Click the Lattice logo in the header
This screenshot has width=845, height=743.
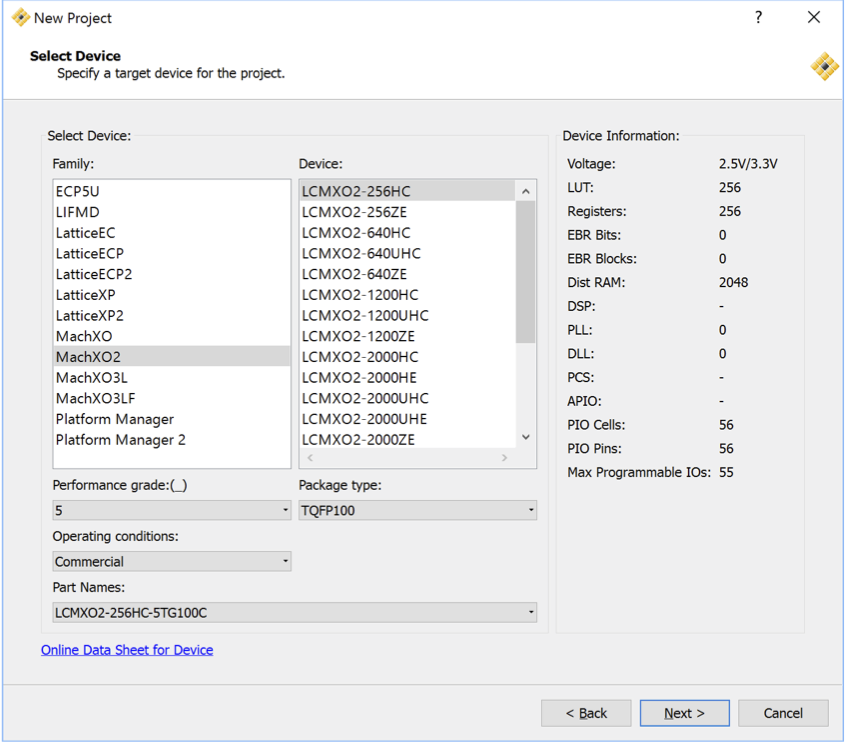825,66
